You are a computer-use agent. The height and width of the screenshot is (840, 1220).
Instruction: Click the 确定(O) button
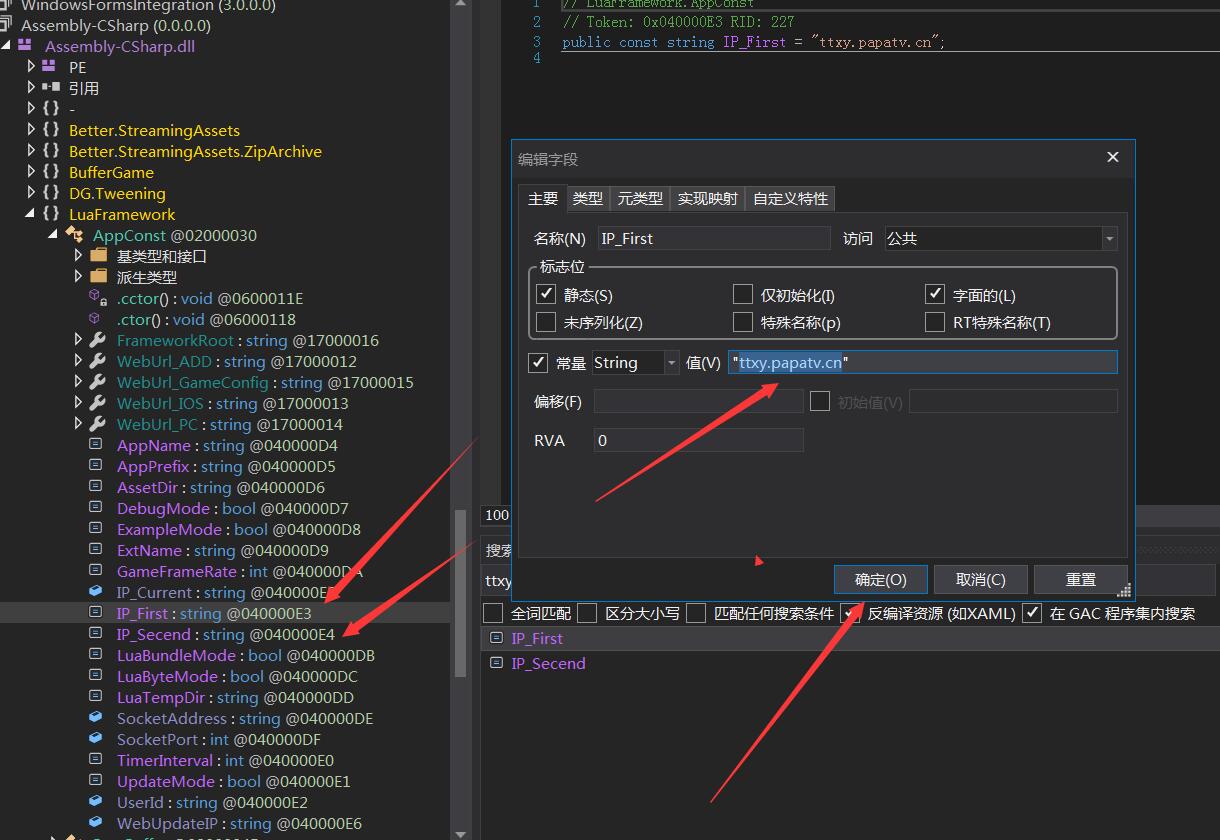[880, 580]
